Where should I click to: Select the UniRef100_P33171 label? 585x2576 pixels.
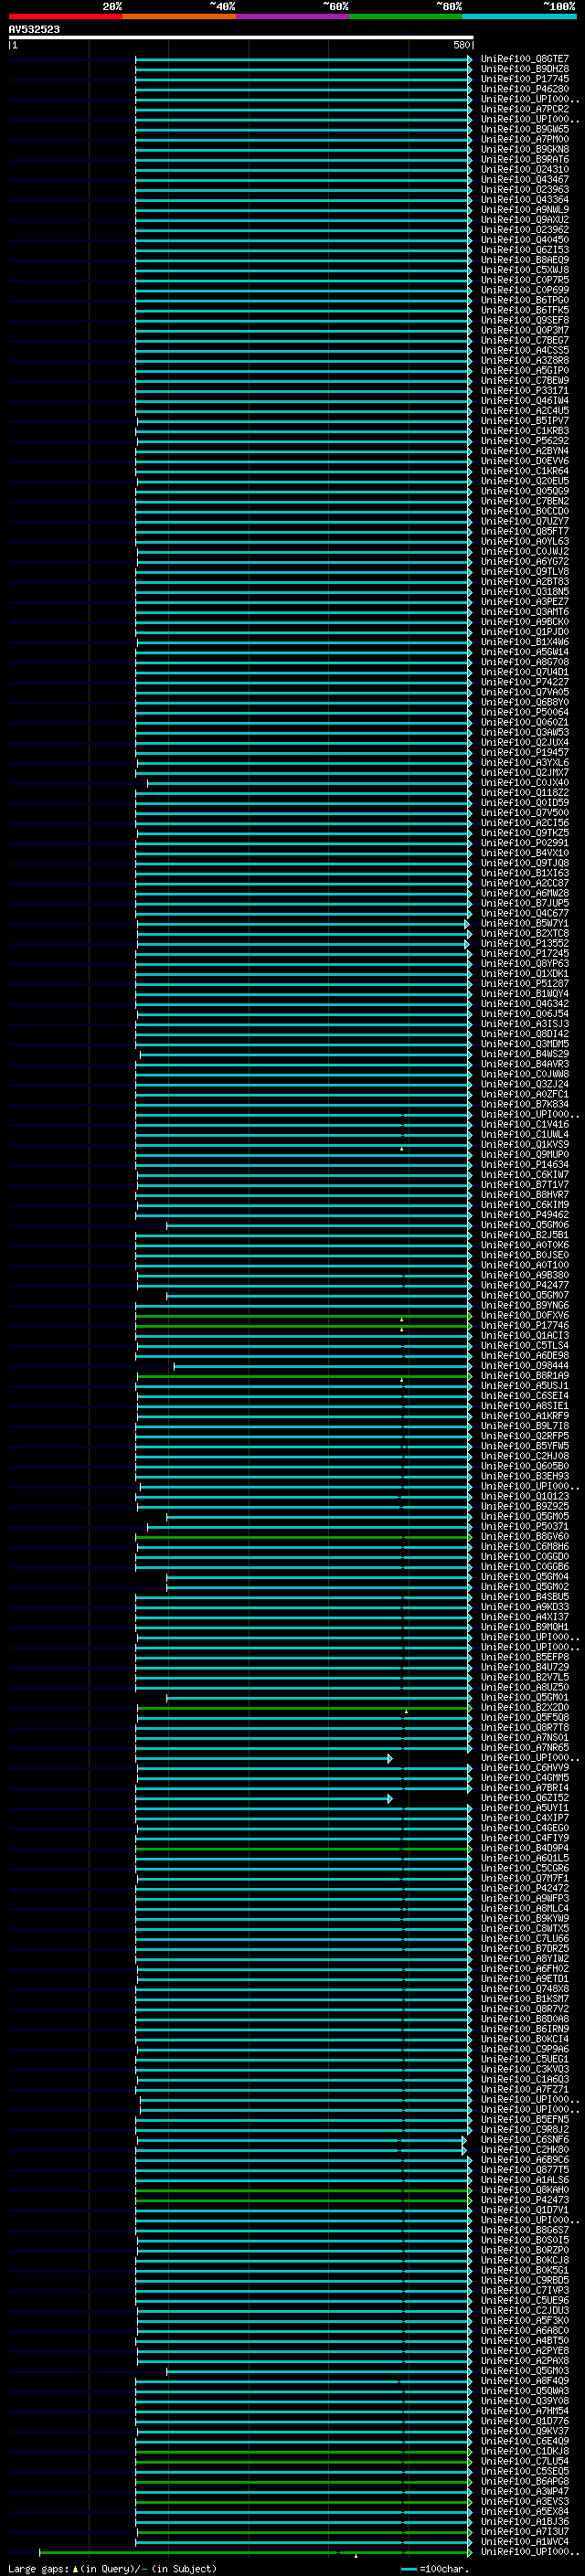point(525,391)
